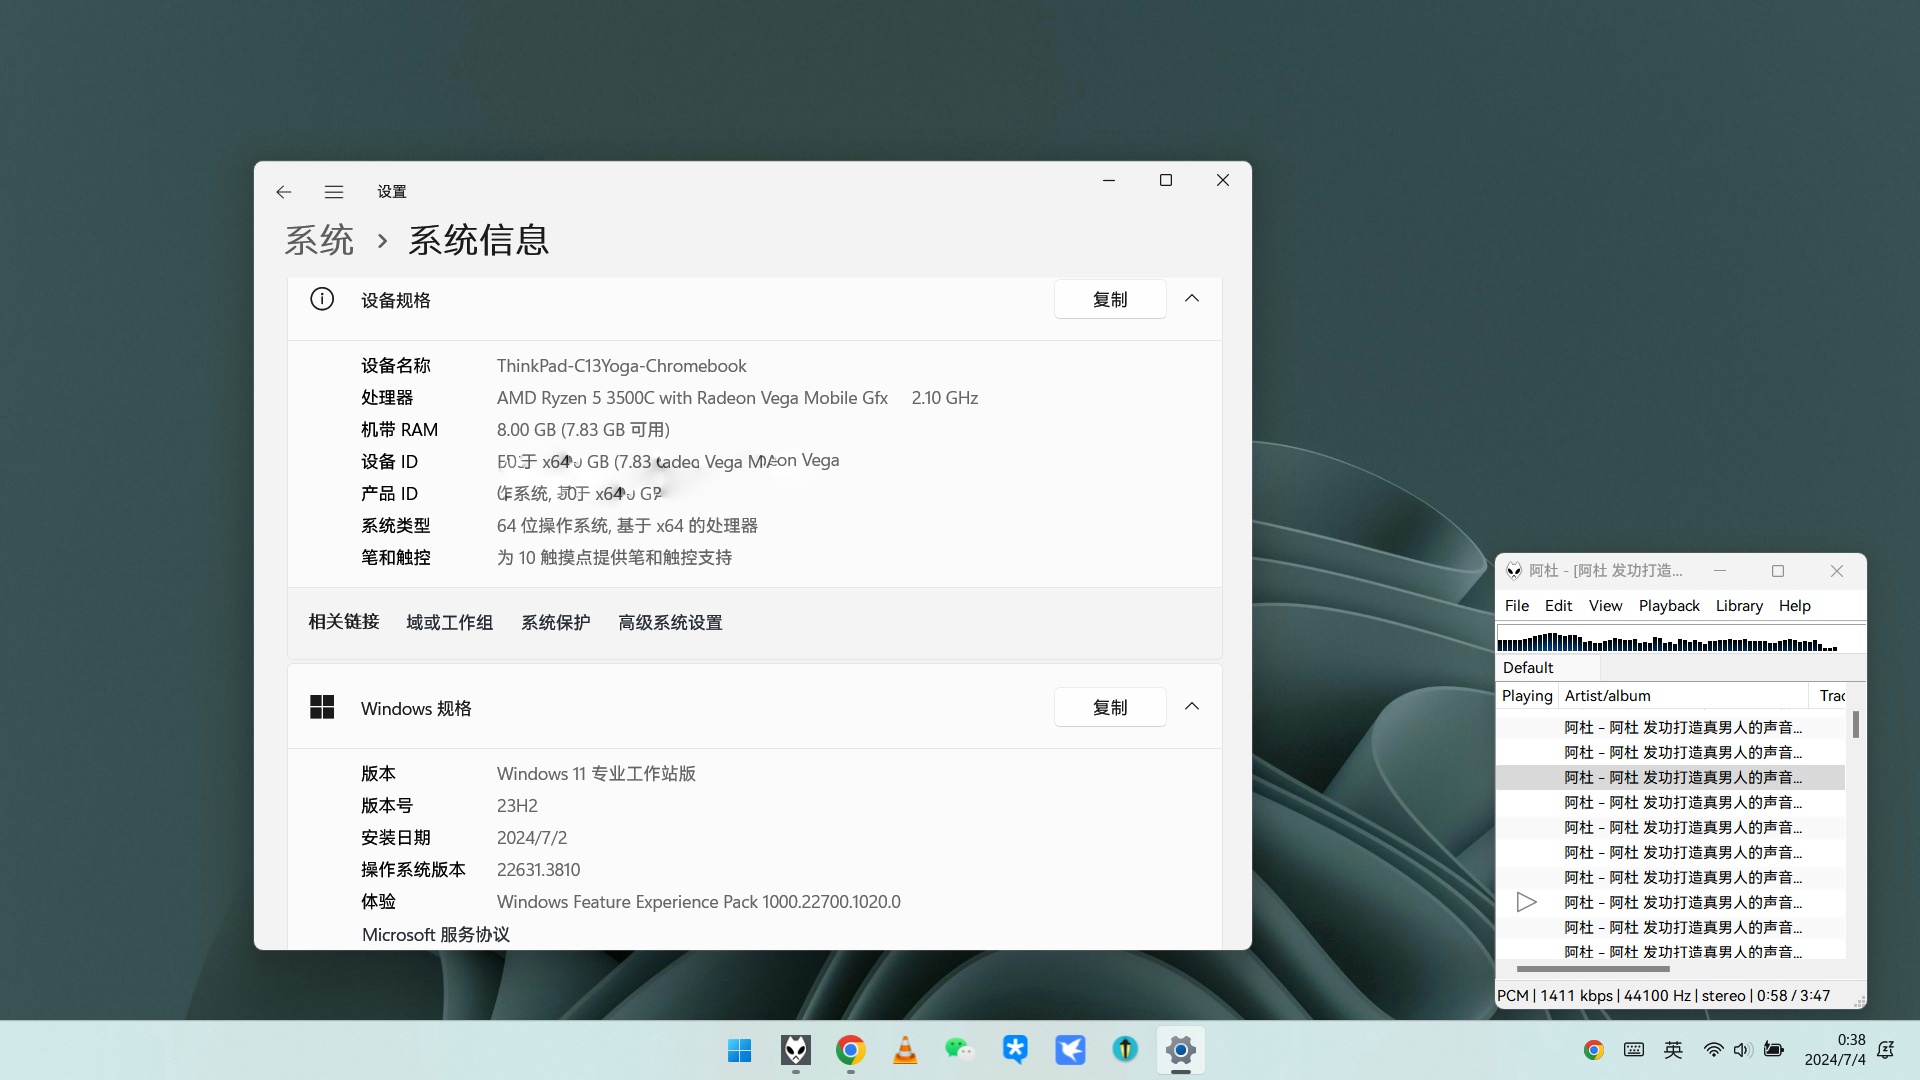The width and height of the screenshot is (1920, 1080).
Task: Open 系统保护 related link
Action: (556, 622)
